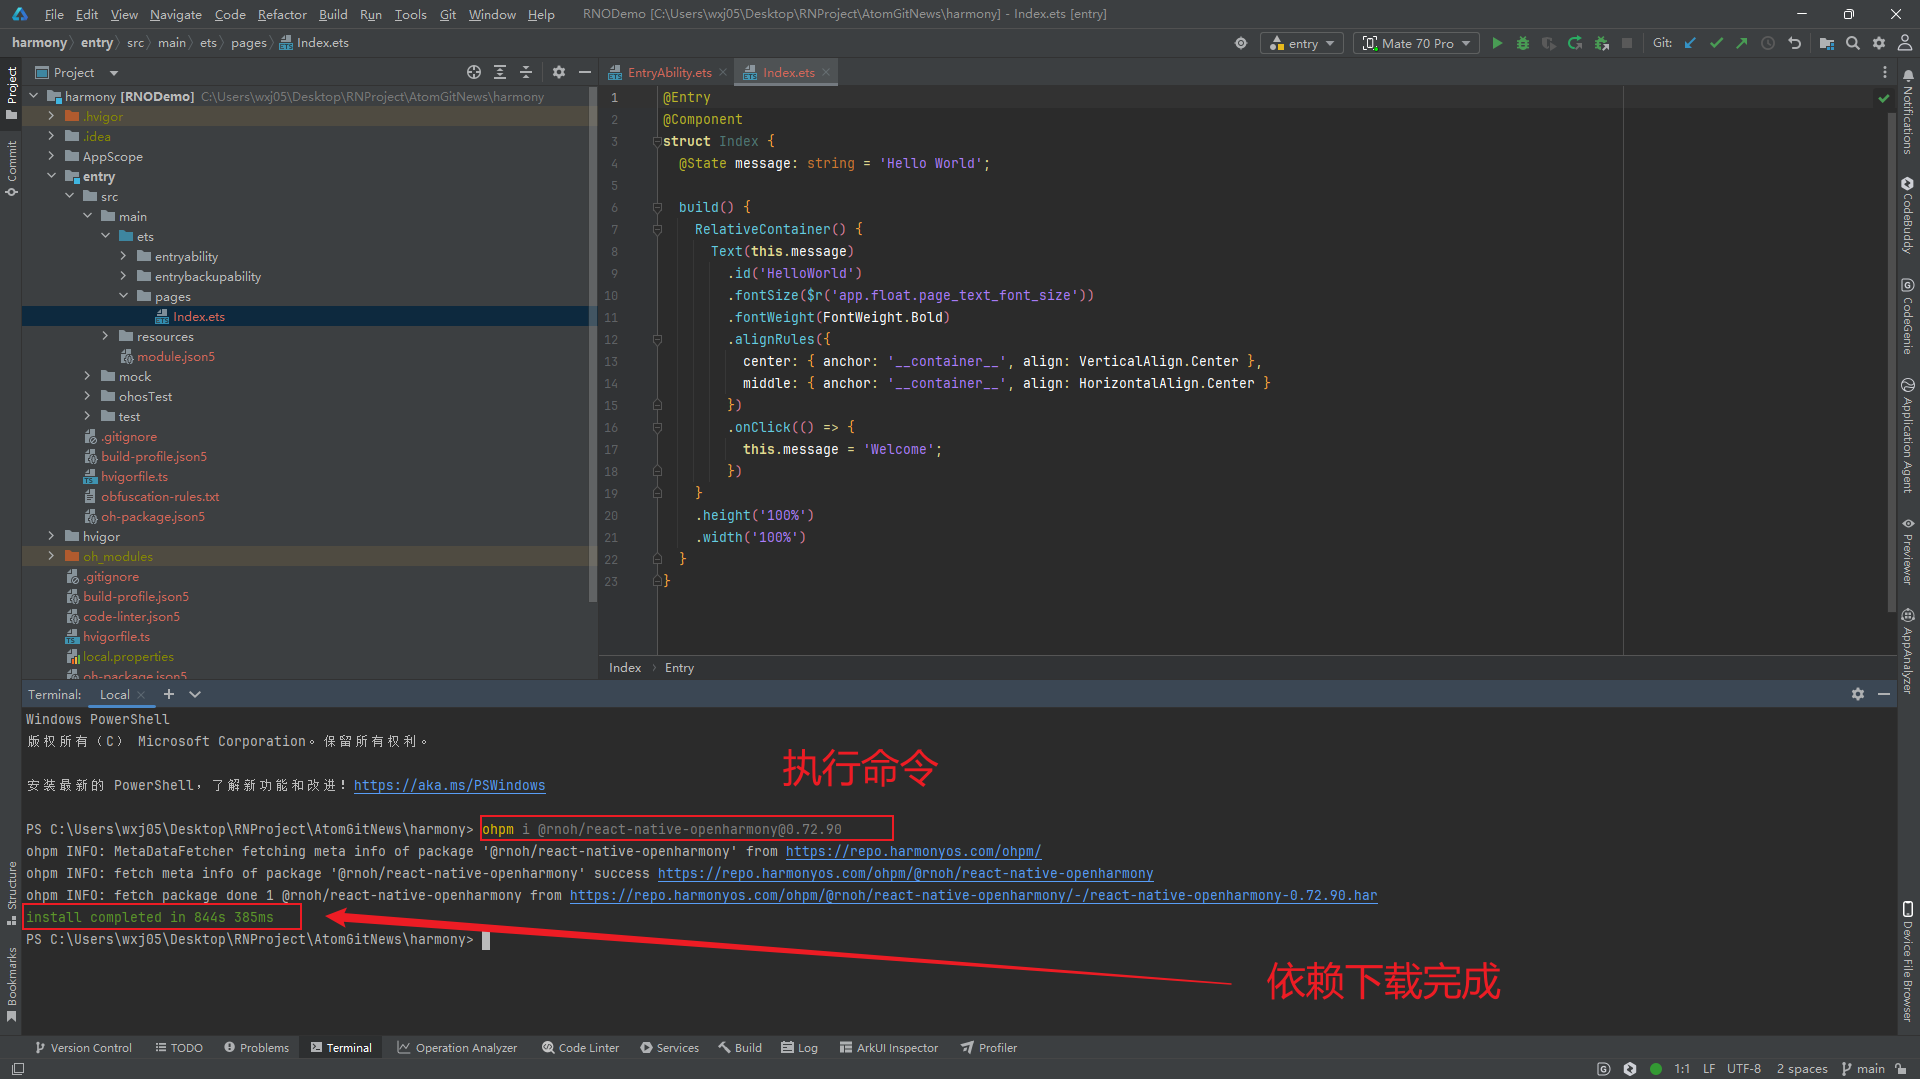Toggle the Commit tool window in left sidebar
This screenshot has width=1920, height=1079.
pos(12,168)
